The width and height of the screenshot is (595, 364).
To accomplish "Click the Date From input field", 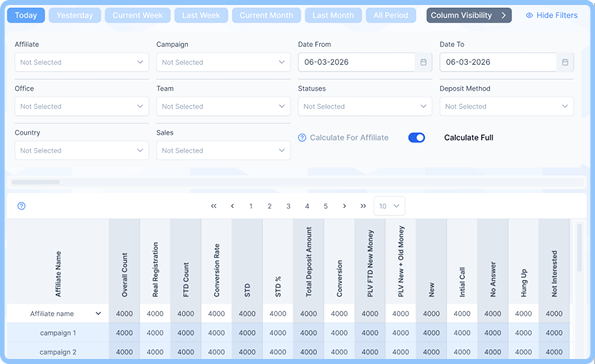I will 357,62.
